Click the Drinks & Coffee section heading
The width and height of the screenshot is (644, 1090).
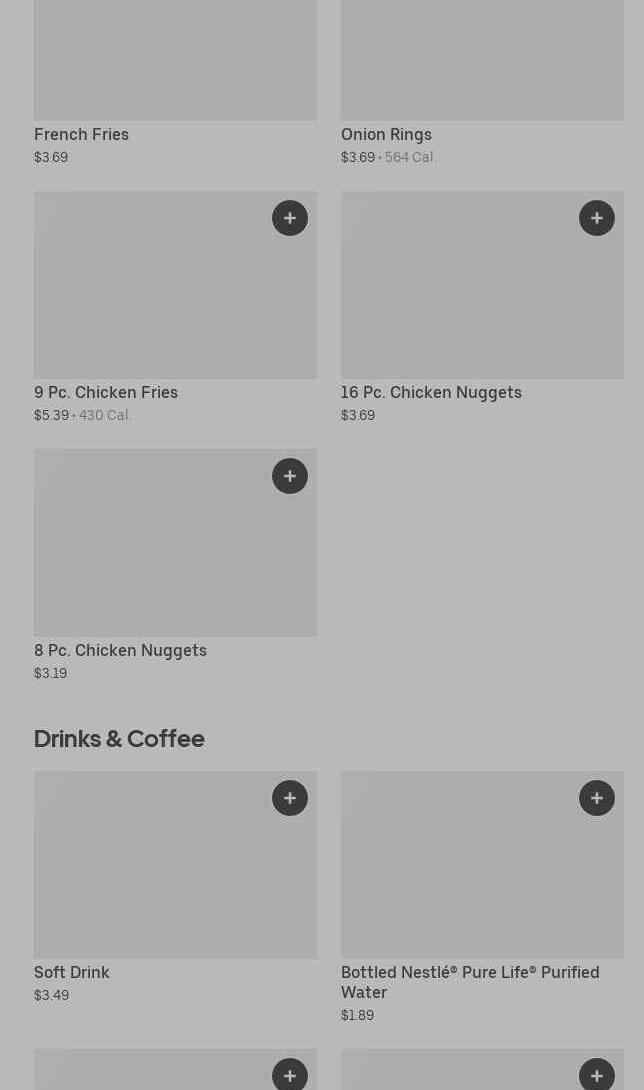(119, 738)
